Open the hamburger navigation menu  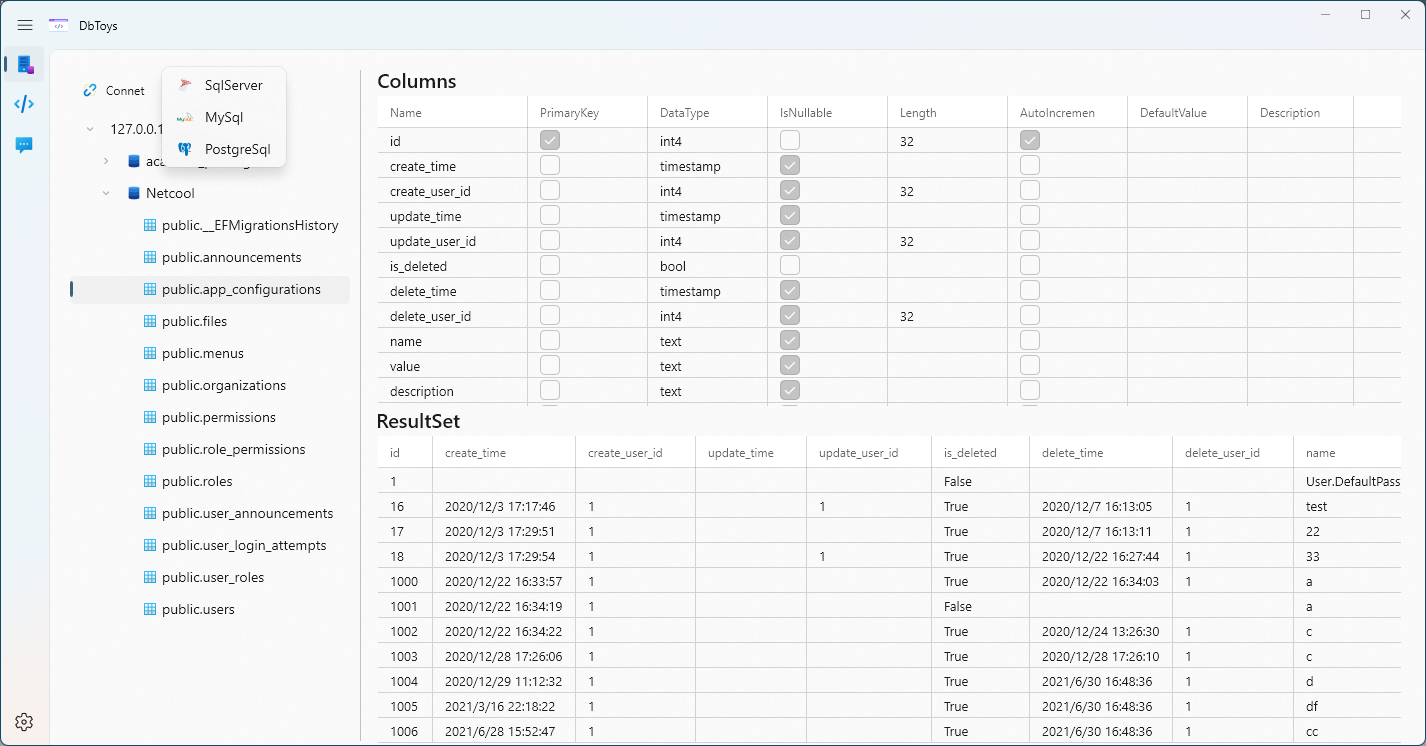(25, 25)
